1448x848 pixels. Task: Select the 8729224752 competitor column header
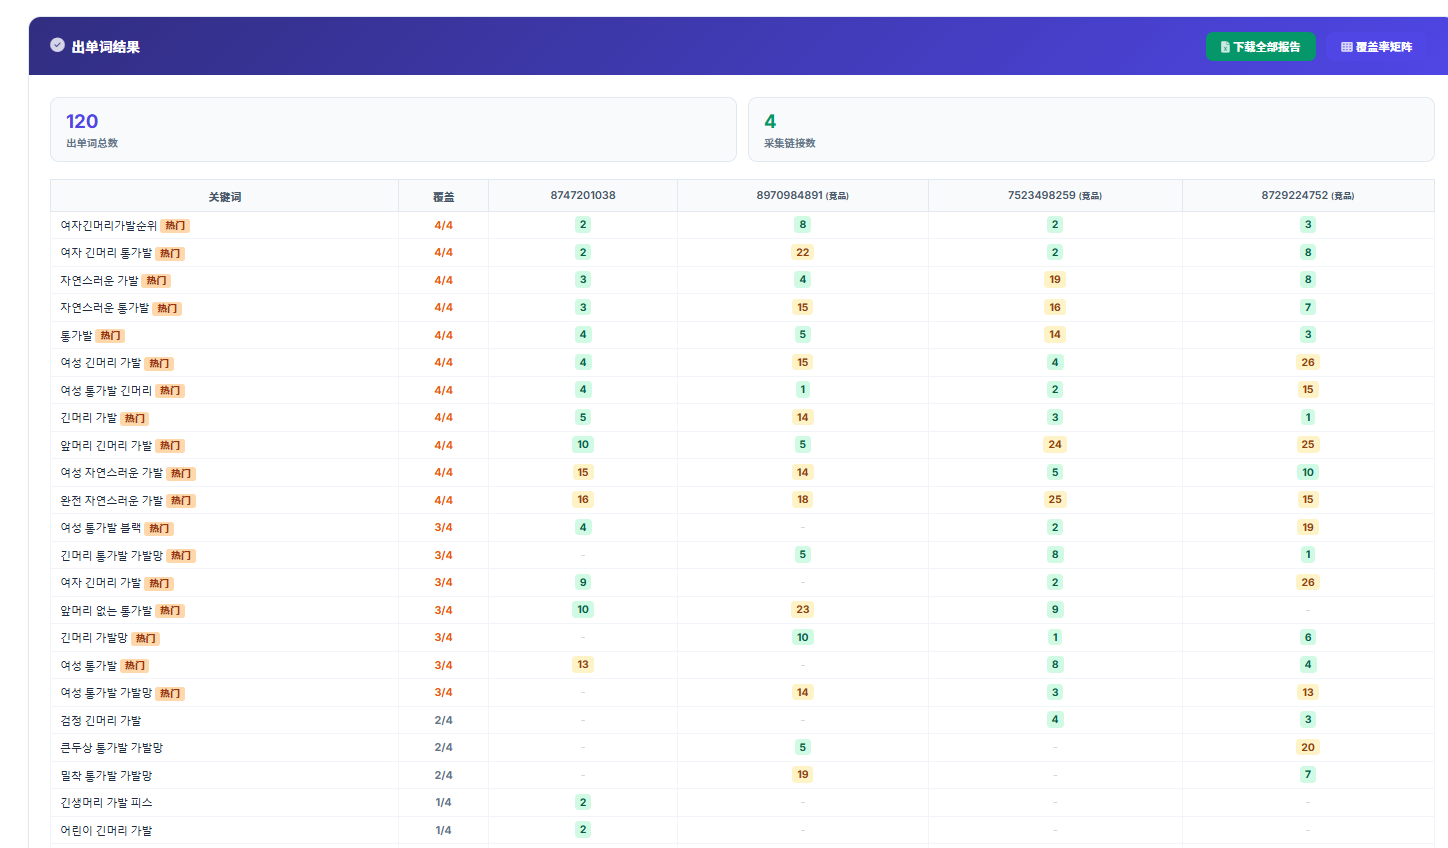point(1308,195)
